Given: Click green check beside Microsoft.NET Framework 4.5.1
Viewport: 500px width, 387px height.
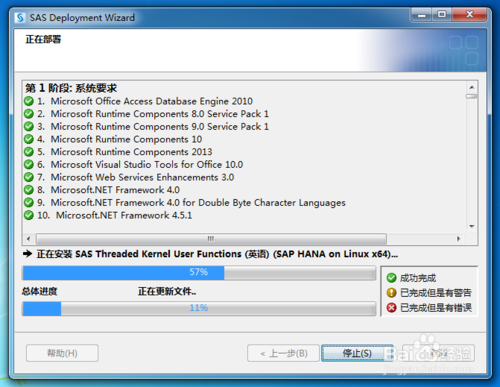Looking at the screenshot, I should pyautogui.click(x=29, y=215).
